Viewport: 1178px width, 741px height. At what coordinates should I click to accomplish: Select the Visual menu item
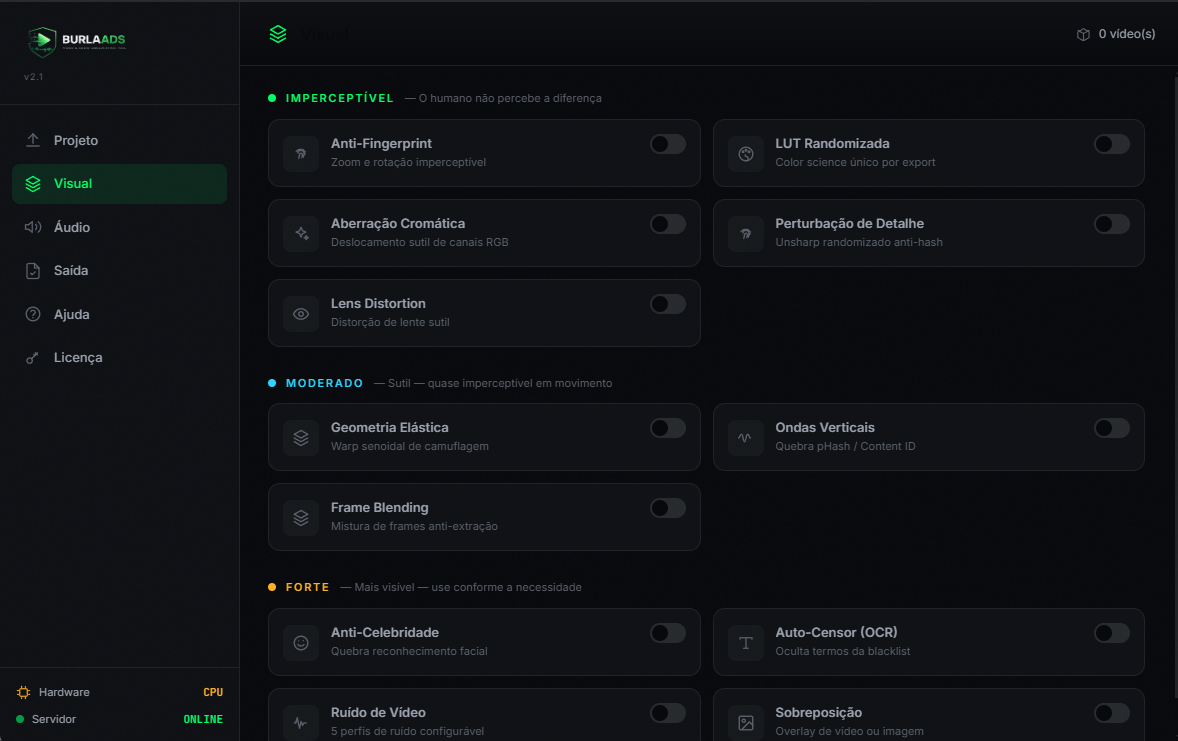pos(119,184)
